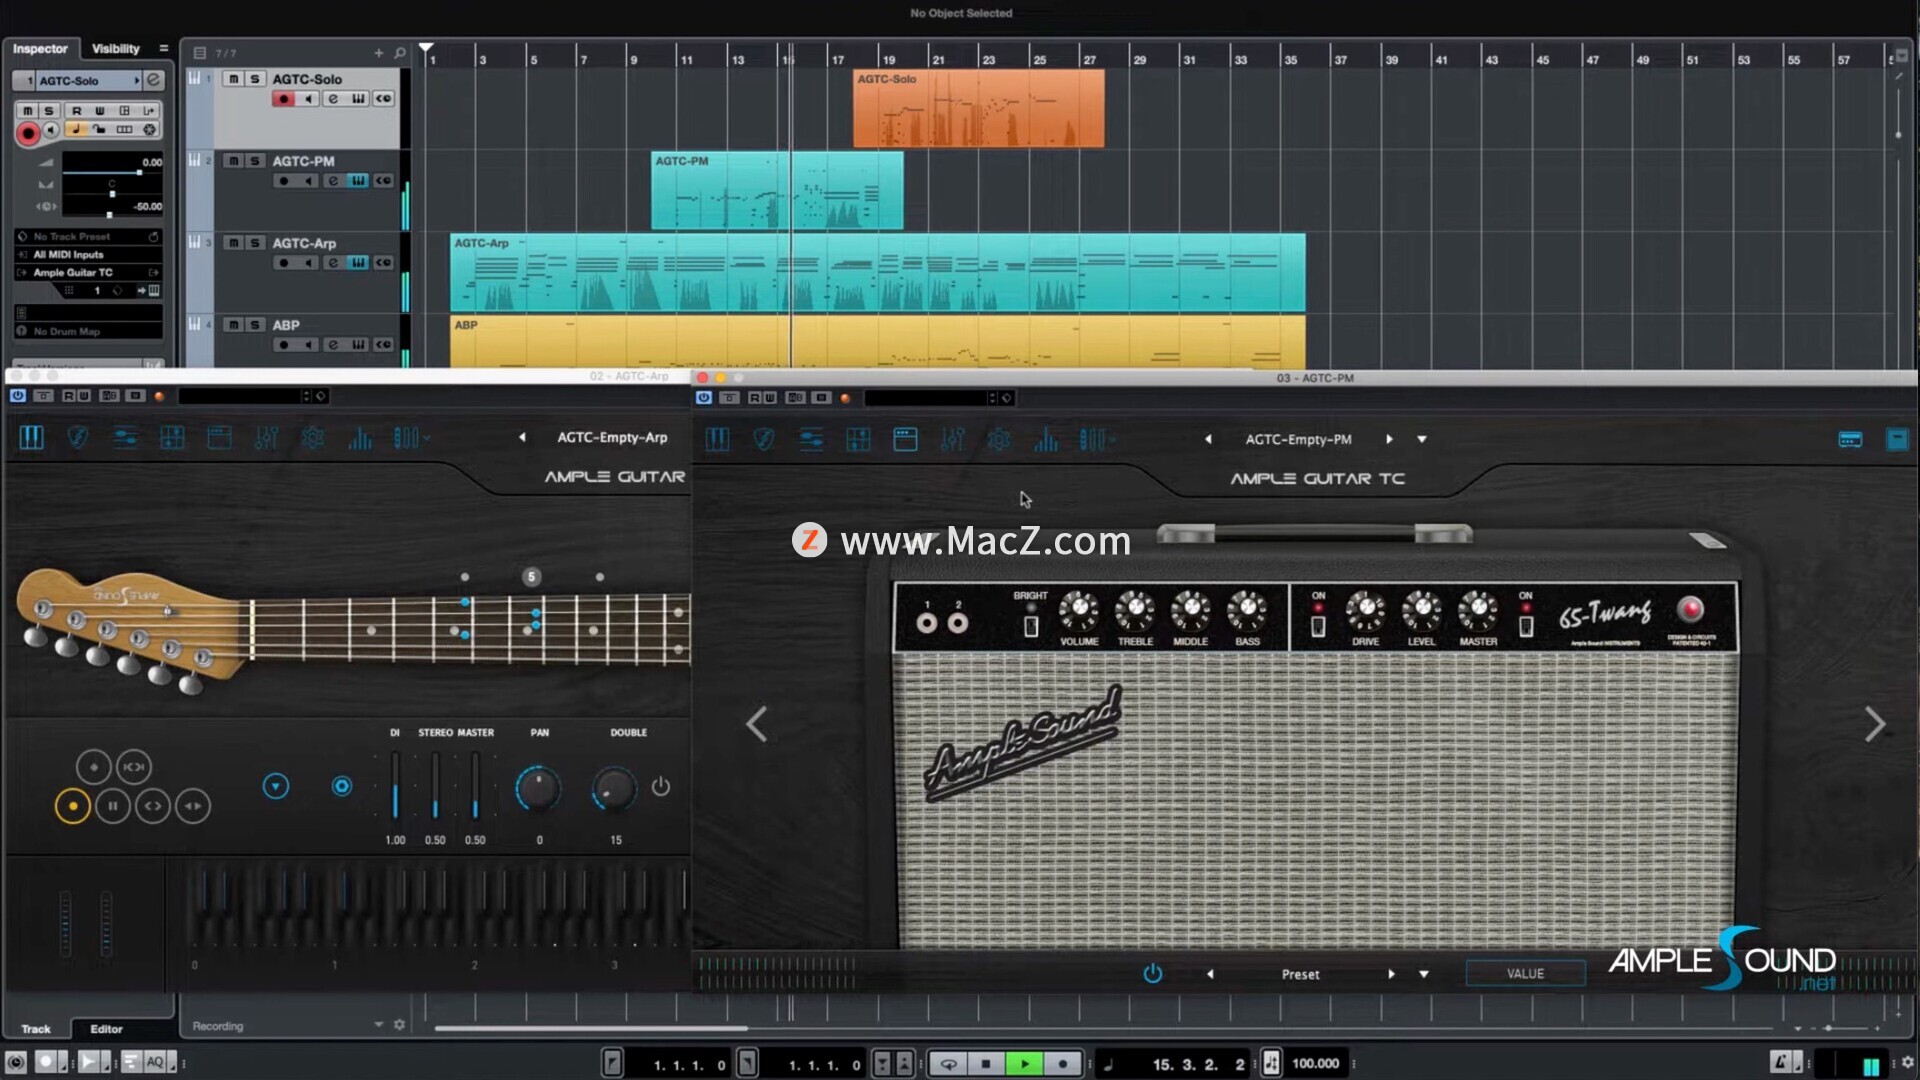Open settings gear in AGTC-Arp plugin

[313, 437]
